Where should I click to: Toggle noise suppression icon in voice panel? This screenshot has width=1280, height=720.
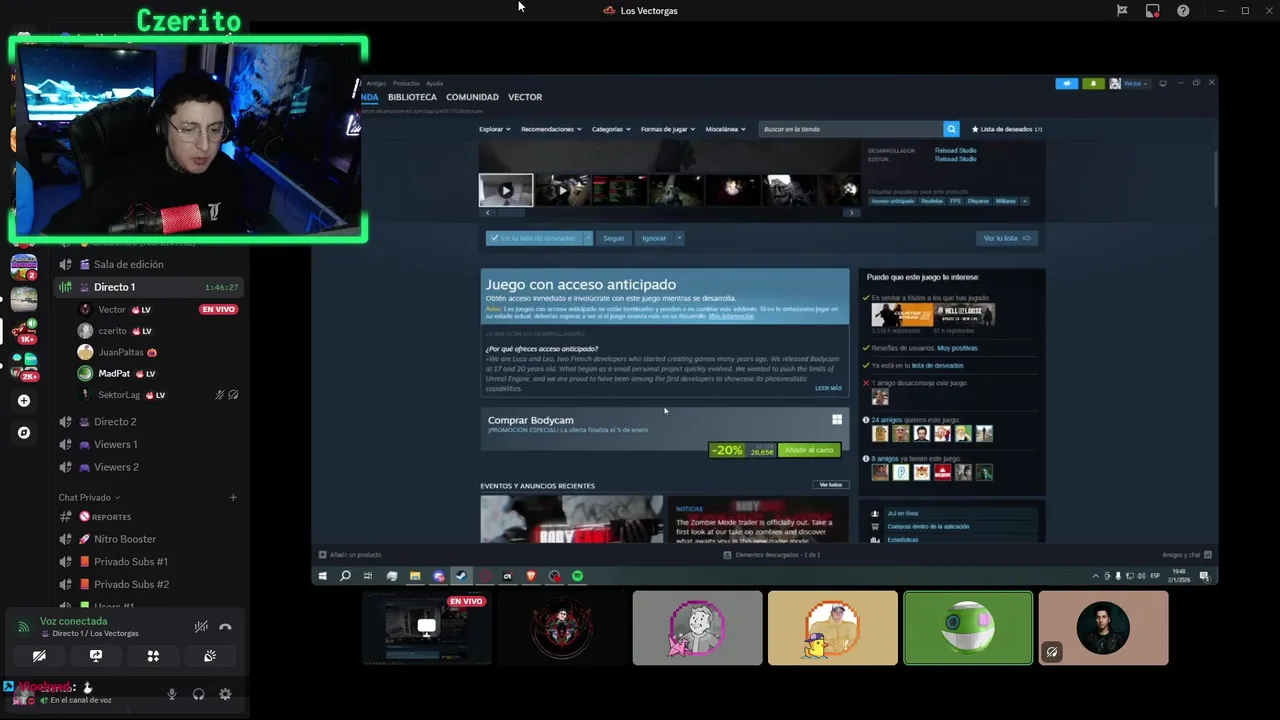pos(201,627)
